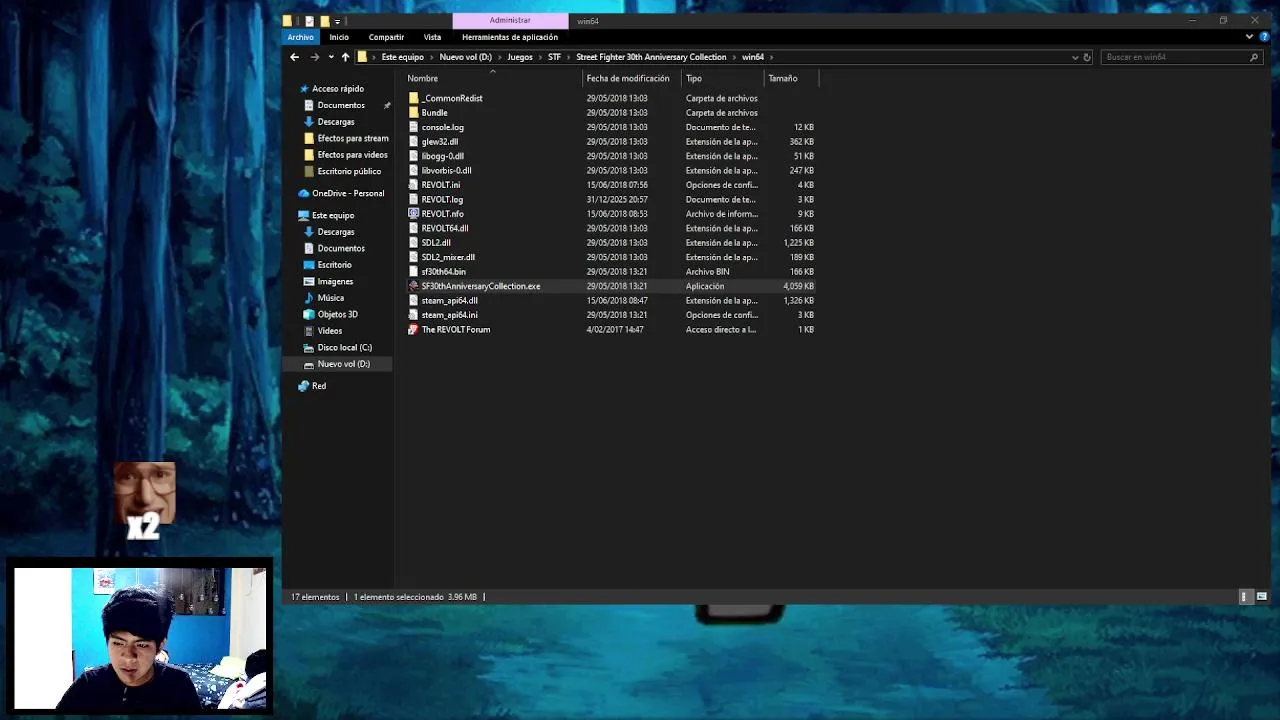The height and width of the screenshot is (720, 1280).
Task: Select the console.log file icon
Action: click(x=414, y=127)
